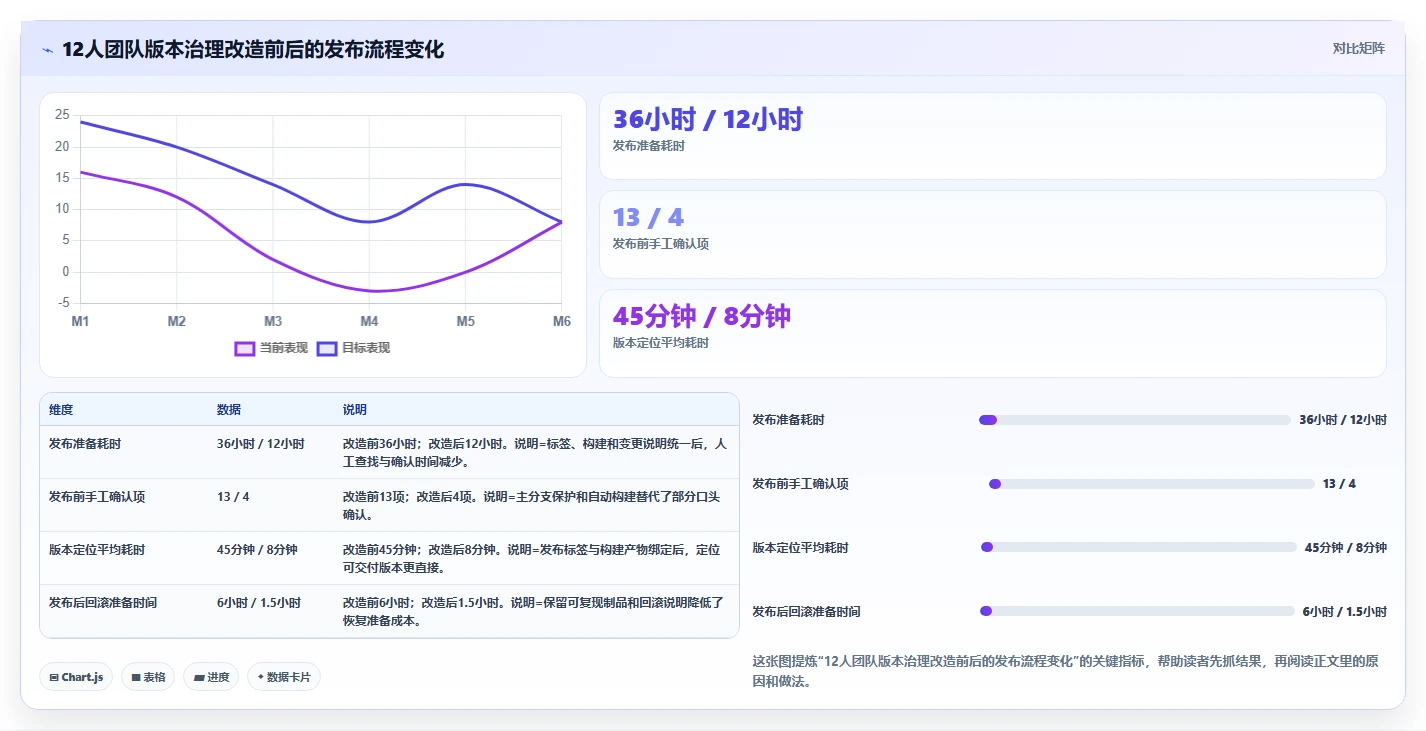
Task: Open the 45分钟 / 8分钟 data card
Action: 992,333
